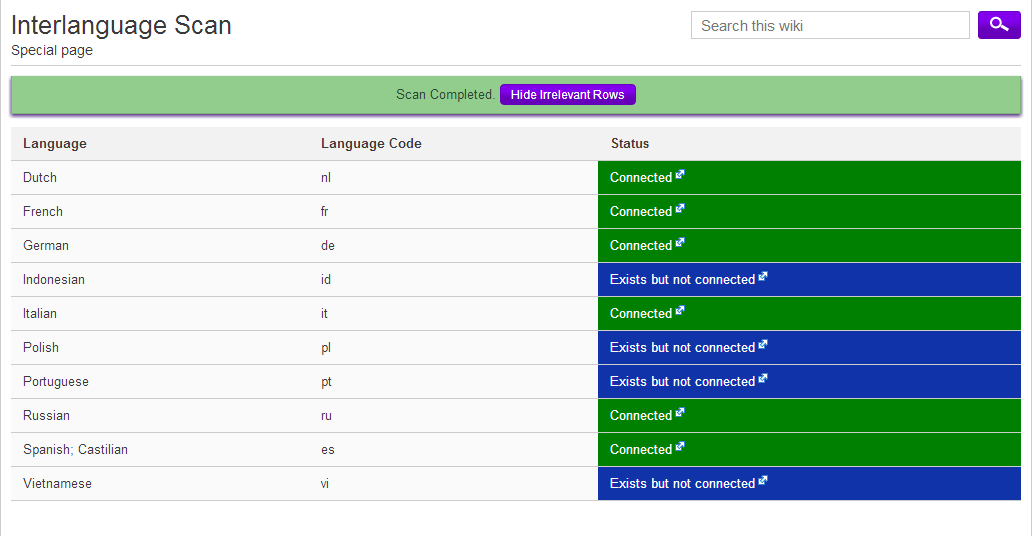Click external link icon in Russian row
Viewport: 1032px width, 536px height.
coord(680,413)
